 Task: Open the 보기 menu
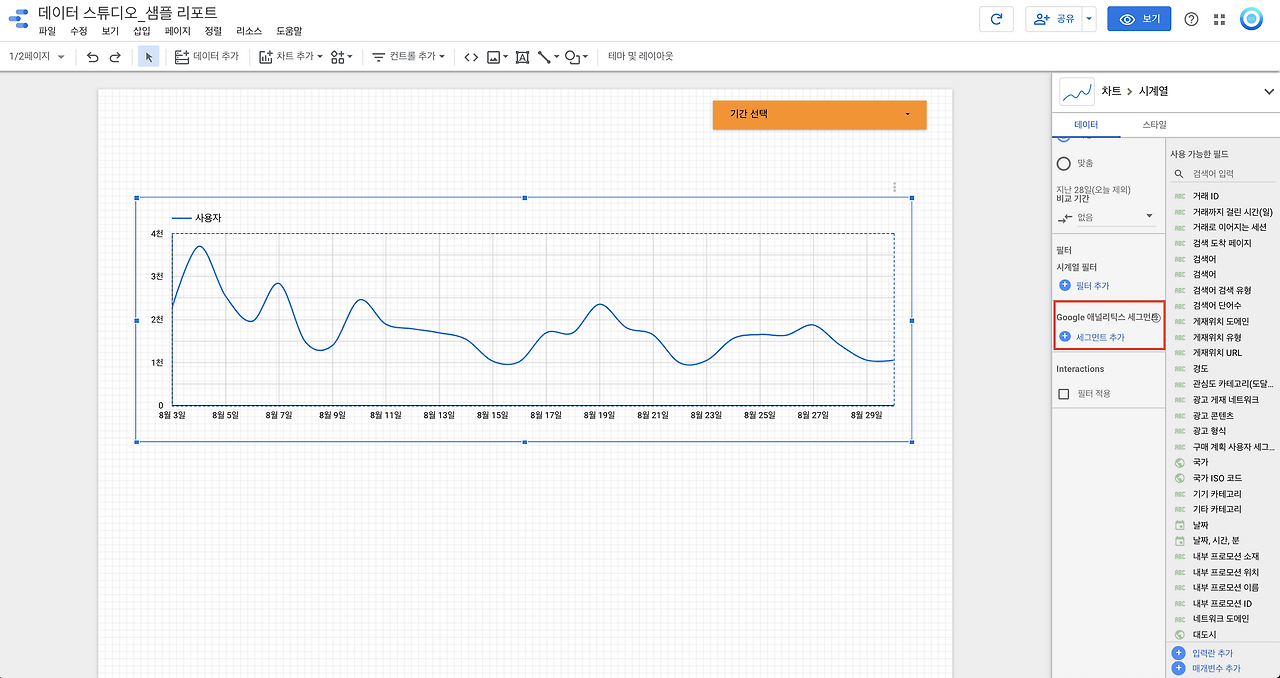point(110,31)
